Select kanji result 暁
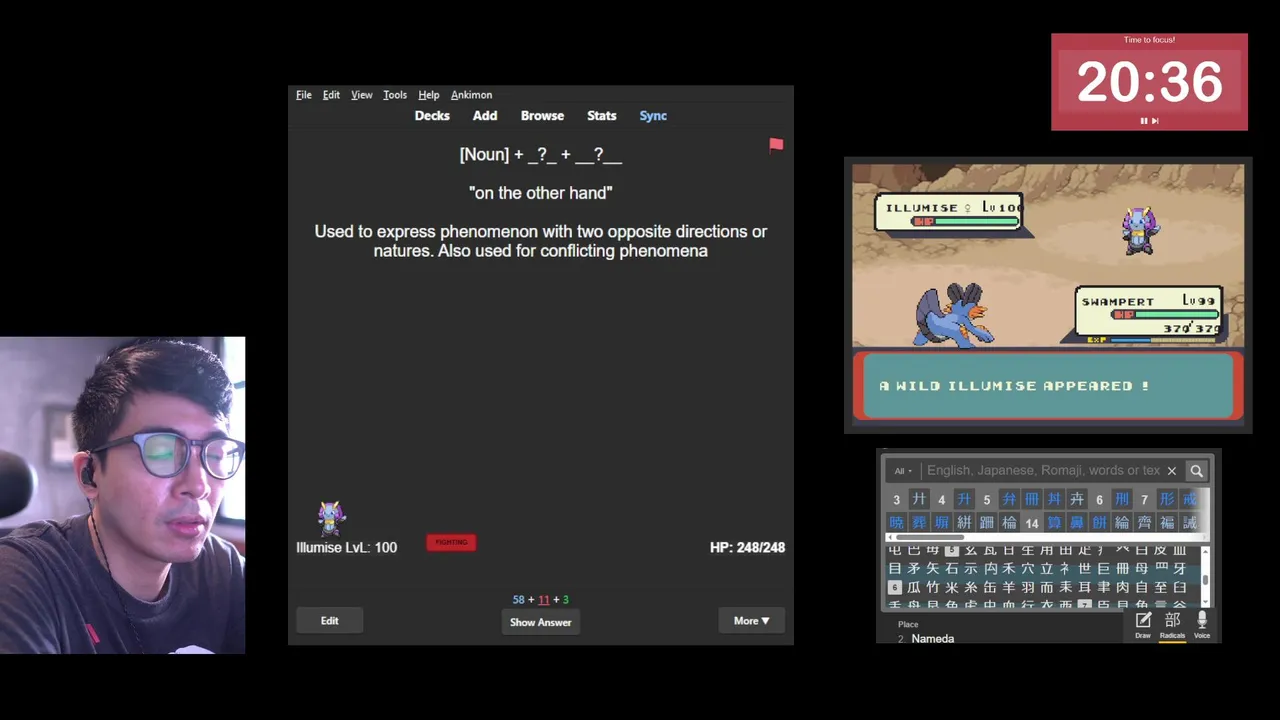Image resolution: width=1280 pixels, height=720 pixels. click(896, 523)
